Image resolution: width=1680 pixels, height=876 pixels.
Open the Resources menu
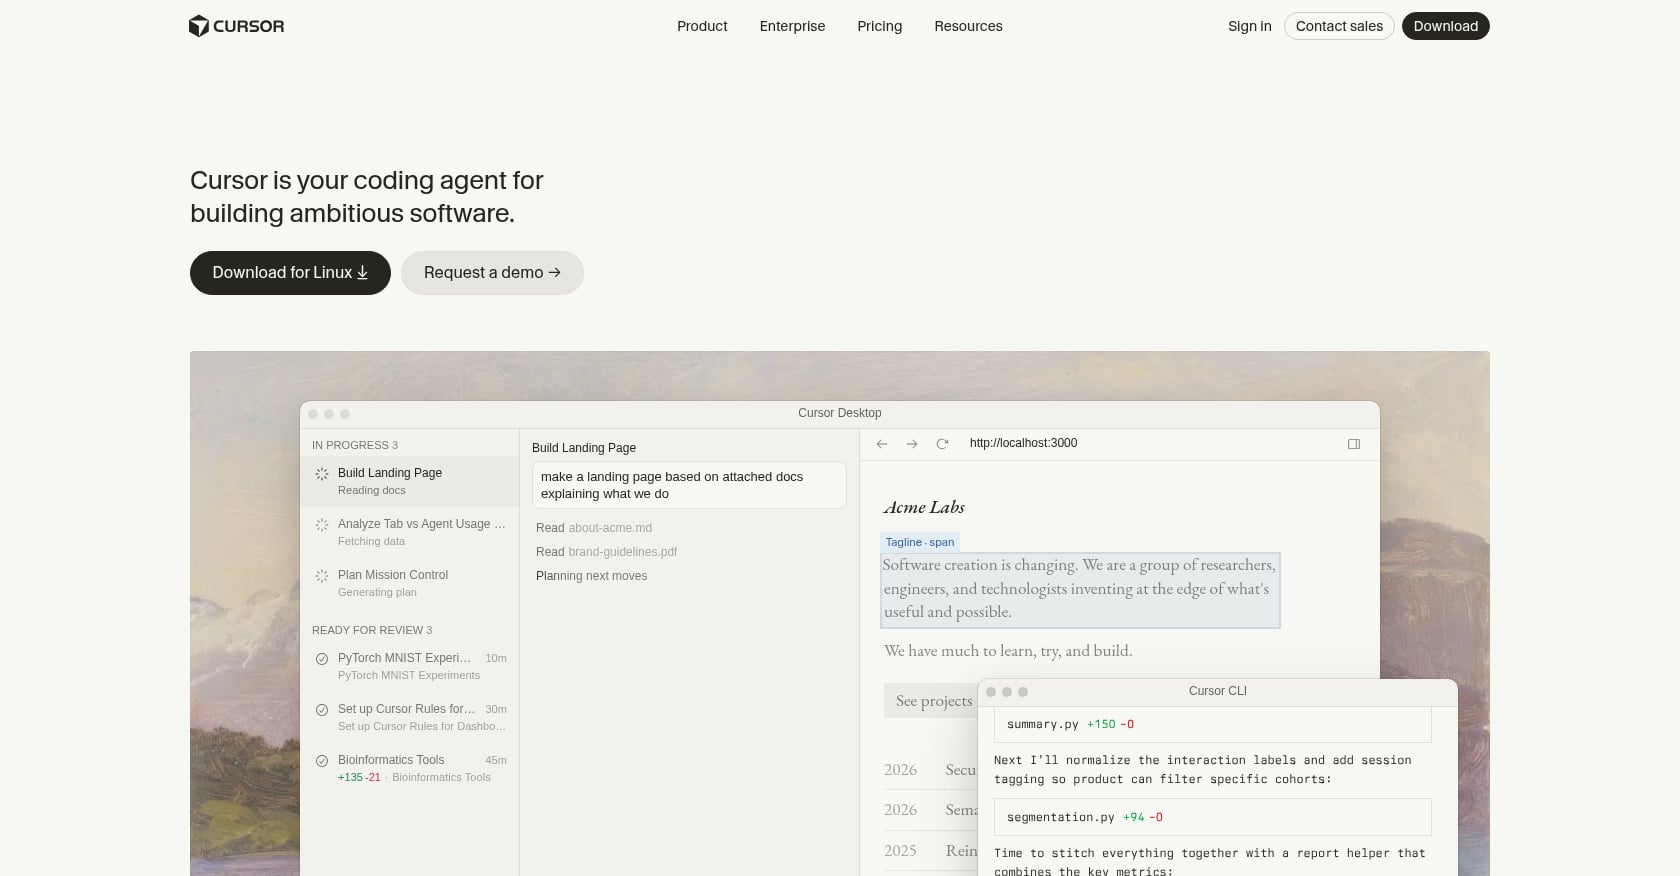(x=968, y=26)
